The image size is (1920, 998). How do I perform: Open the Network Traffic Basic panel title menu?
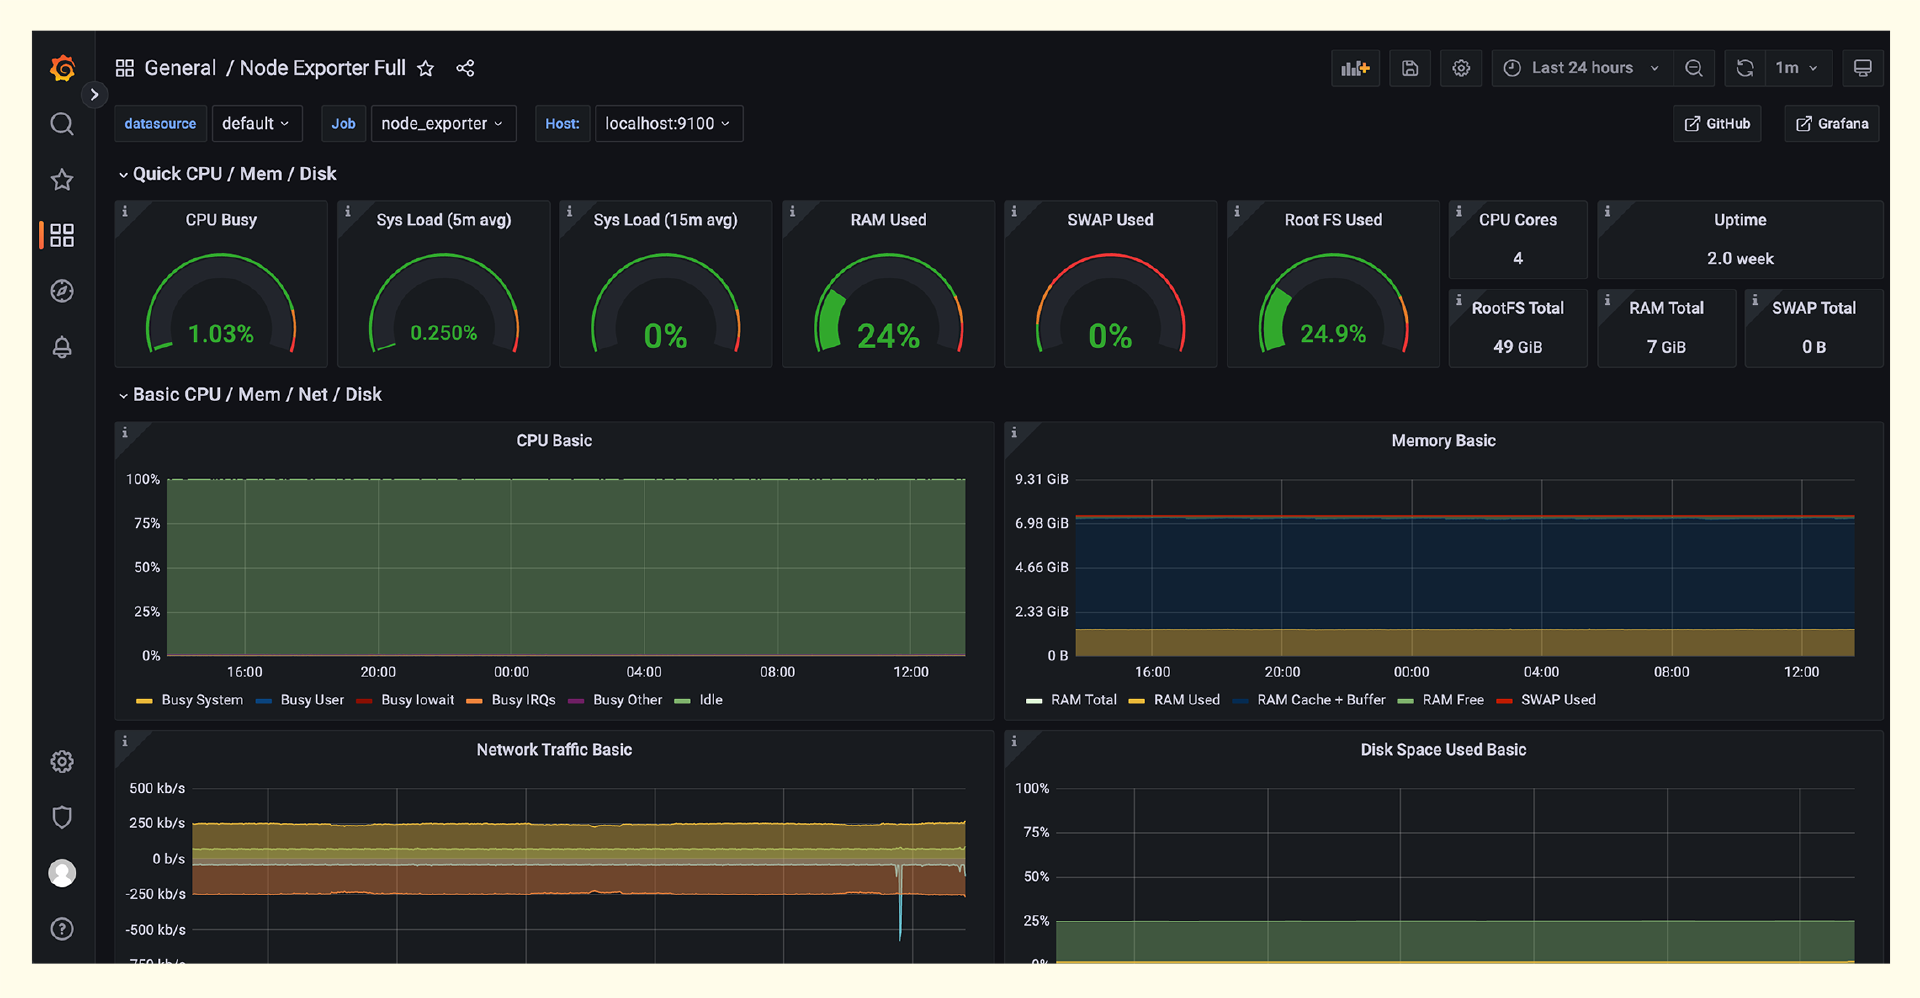[554, 750]
